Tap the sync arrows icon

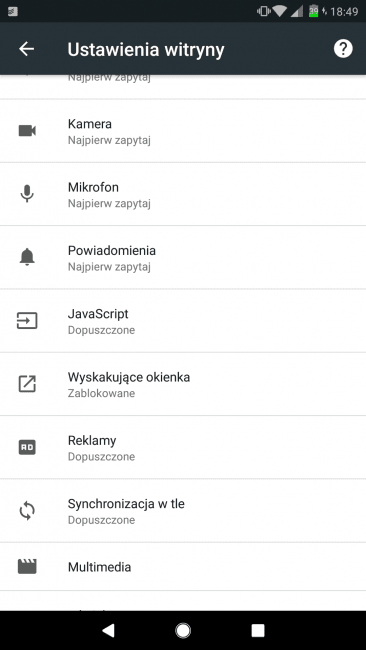click(x=27, y=511)
